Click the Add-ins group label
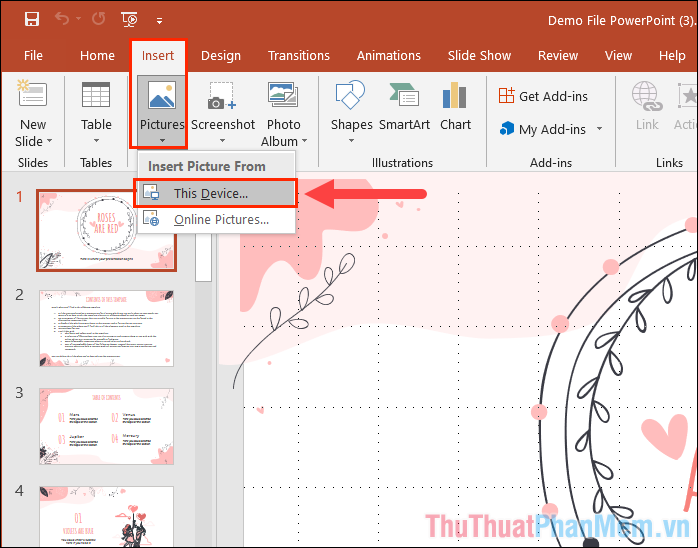 coord(551,163)
